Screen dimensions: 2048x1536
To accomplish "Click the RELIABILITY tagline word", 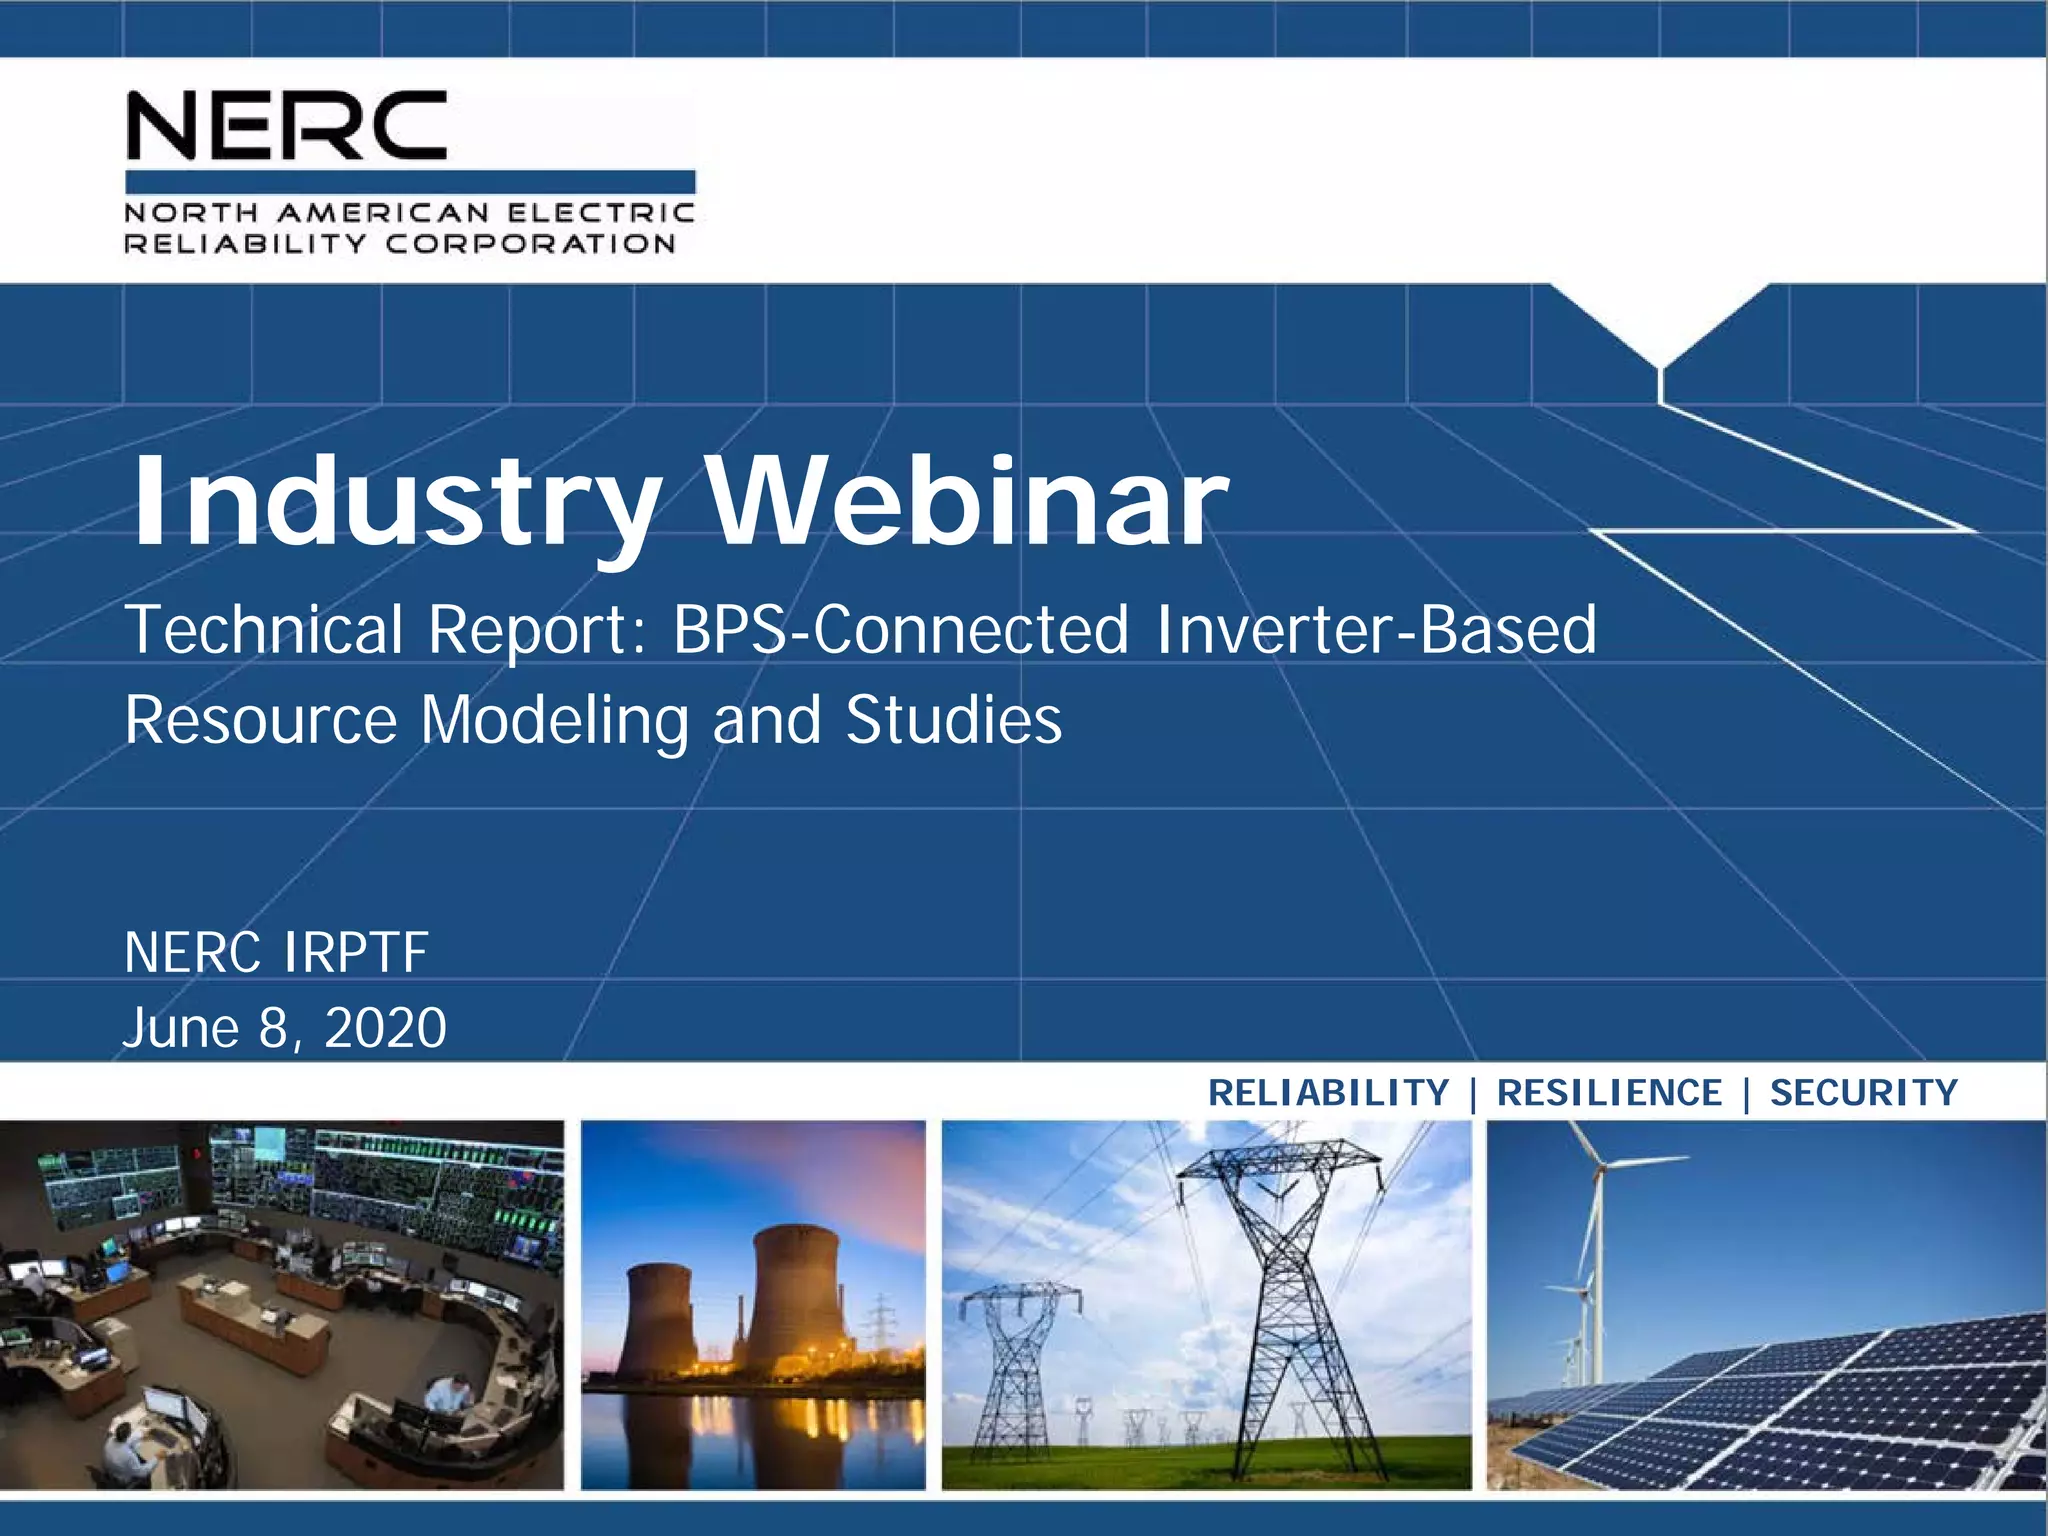I will [1329, 1093].
